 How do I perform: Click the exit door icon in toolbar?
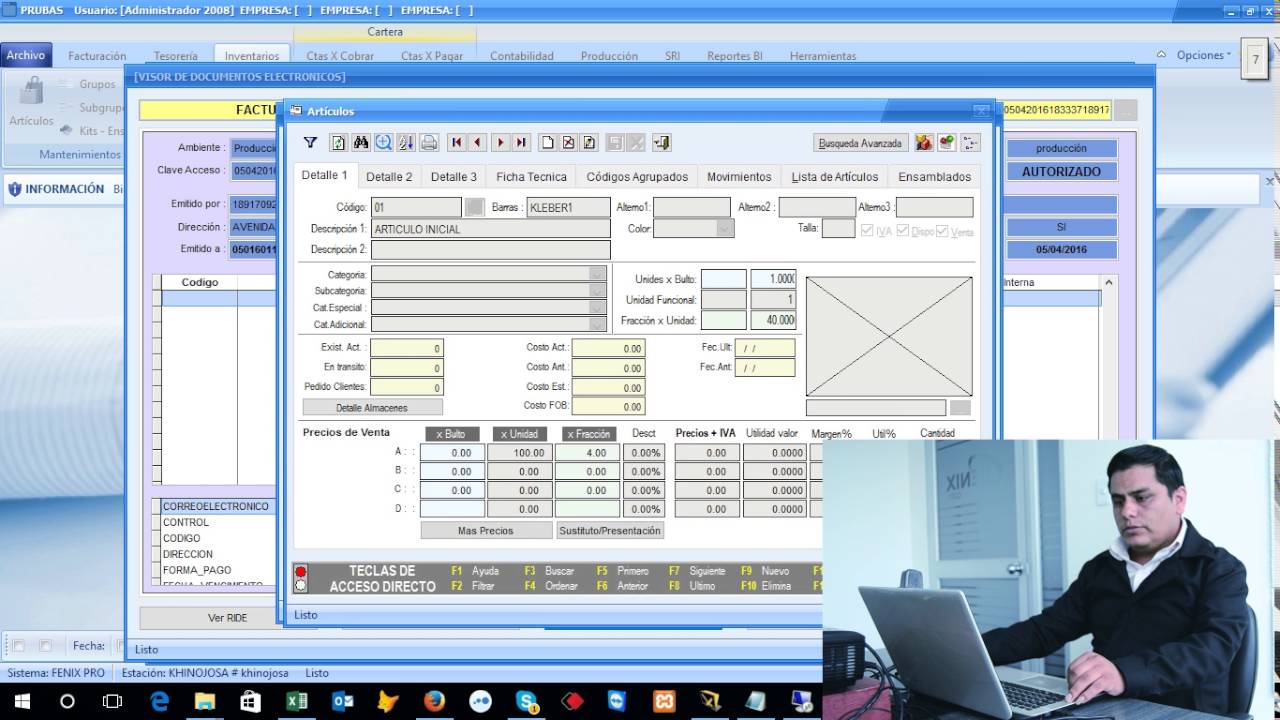pyautogui.click(x=661, y=143)
